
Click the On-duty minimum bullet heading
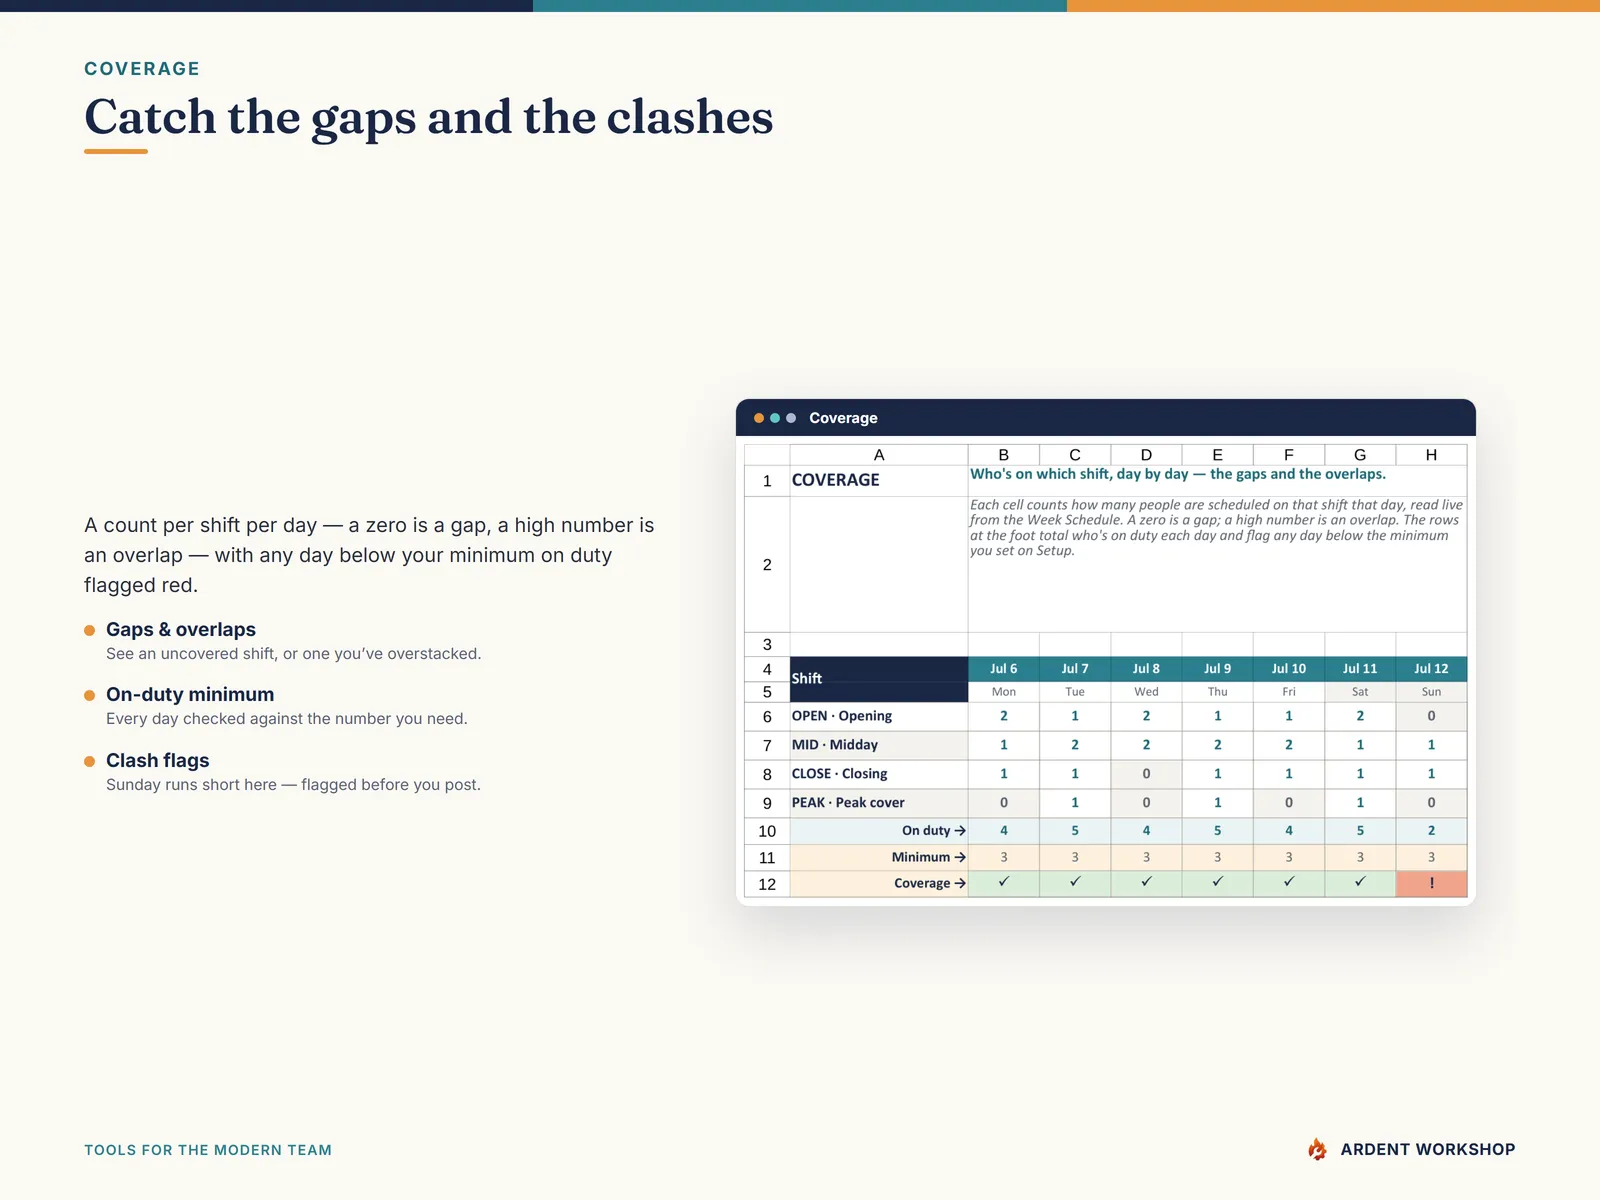coord(190,695)
